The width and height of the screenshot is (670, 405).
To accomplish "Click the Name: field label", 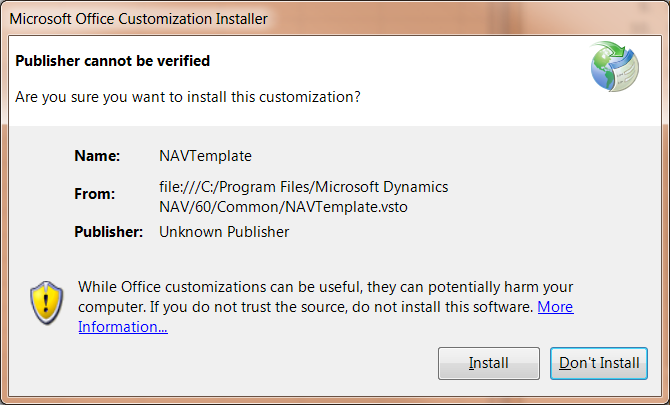I will (97, 156).
